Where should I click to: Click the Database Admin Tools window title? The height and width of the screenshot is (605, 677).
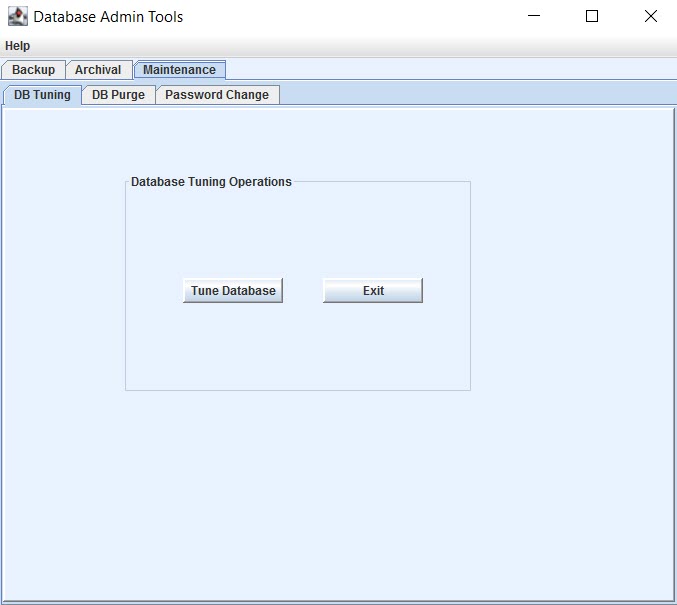coord(108,17)
